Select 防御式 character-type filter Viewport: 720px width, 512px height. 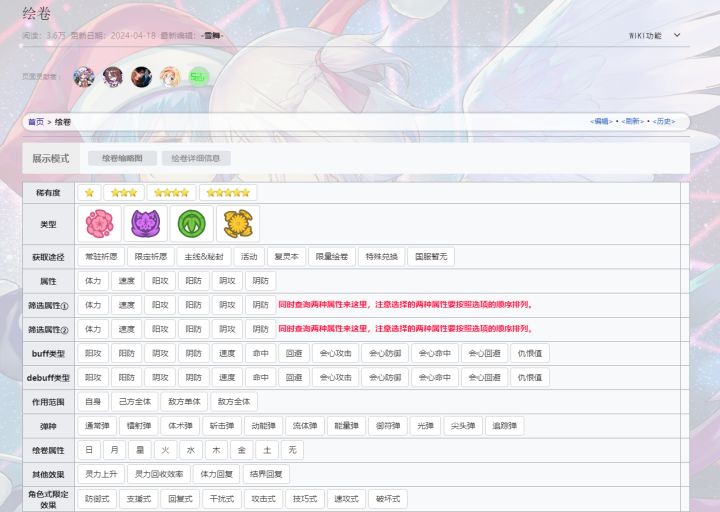tap(97, 499)
